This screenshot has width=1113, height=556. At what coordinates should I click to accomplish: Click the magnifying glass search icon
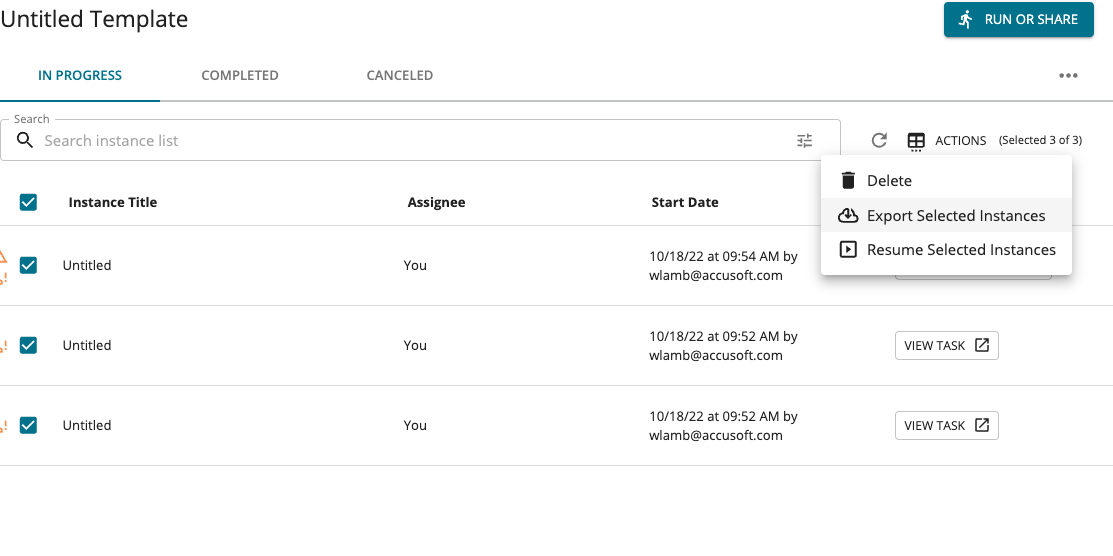pos(25,140)
